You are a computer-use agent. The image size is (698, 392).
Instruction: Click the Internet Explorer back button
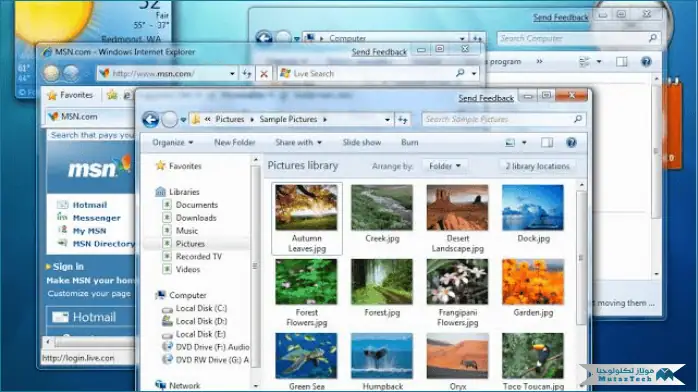coord(51,73)
